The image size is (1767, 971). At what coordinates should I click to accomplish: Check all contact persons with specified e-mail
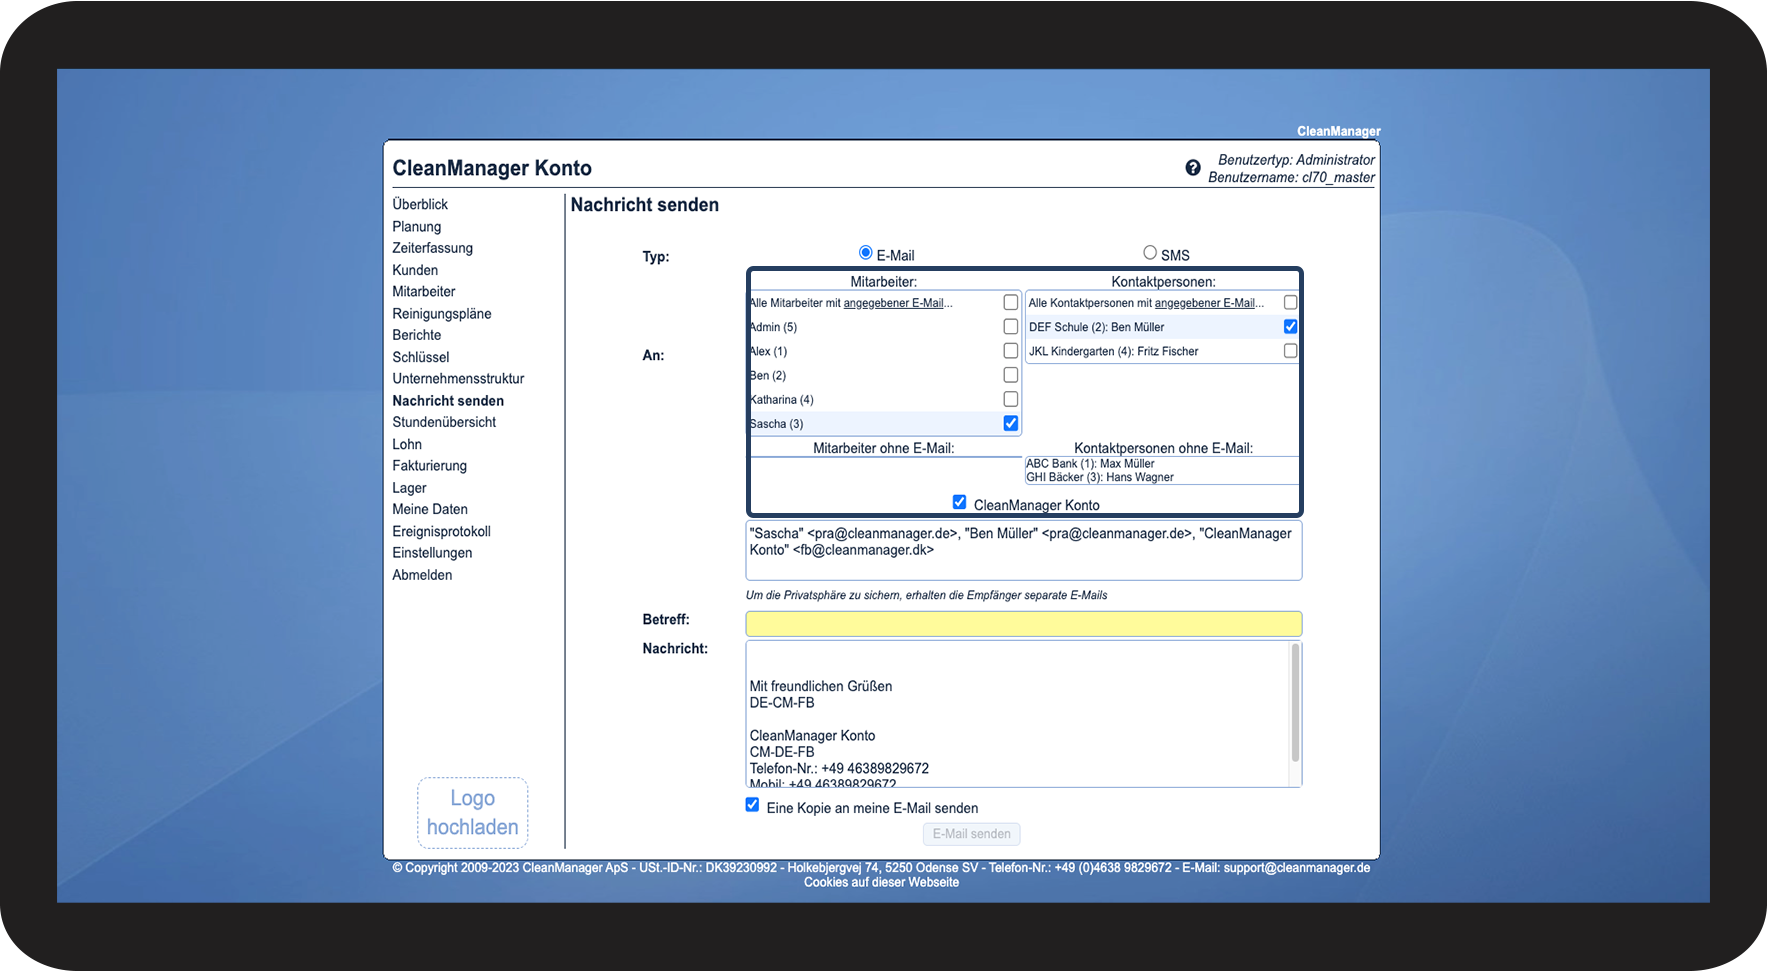[x=1291, y=302]
